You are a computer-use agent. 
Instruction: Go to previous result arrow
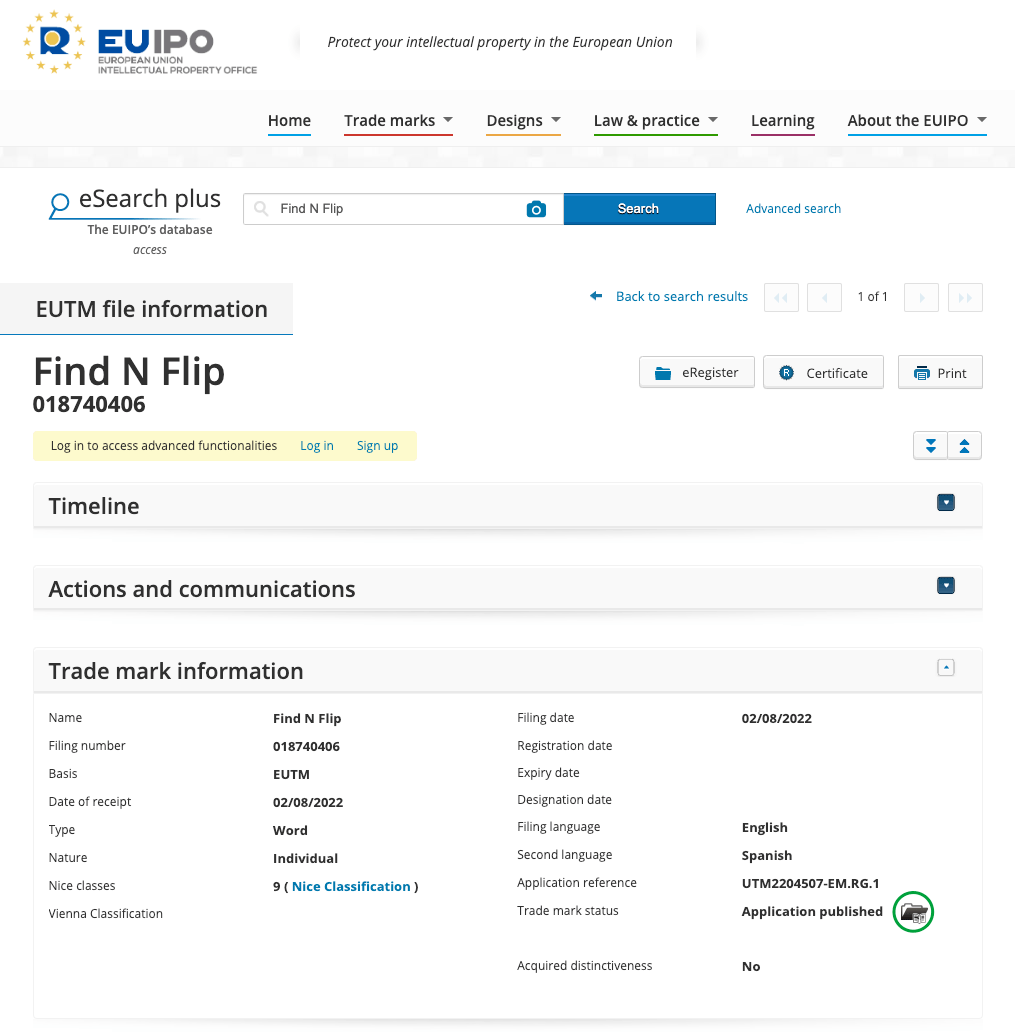click(x=824, y=297)
